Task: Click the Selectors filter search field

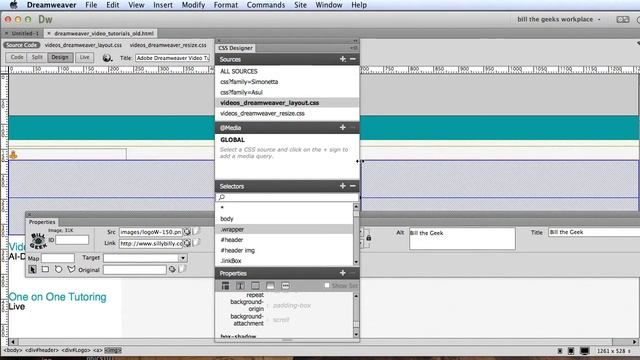Action: [287, 197]
